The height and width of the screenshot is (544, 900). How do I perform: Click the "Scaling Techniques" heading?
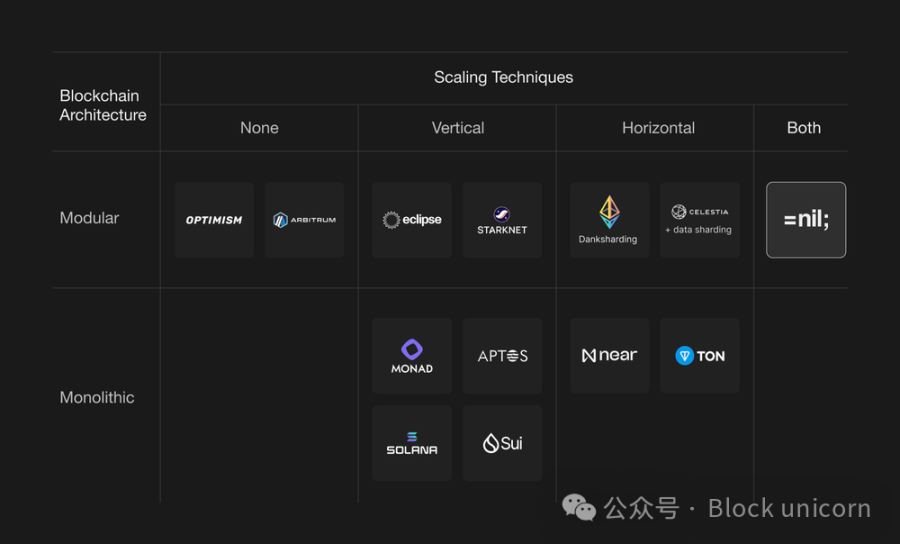point(503,77)
